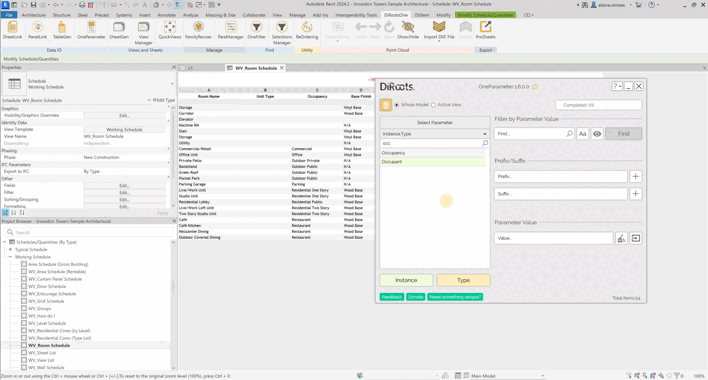Select the Whole Model radio button
The image size is (708, 380).
coord(397,105)
